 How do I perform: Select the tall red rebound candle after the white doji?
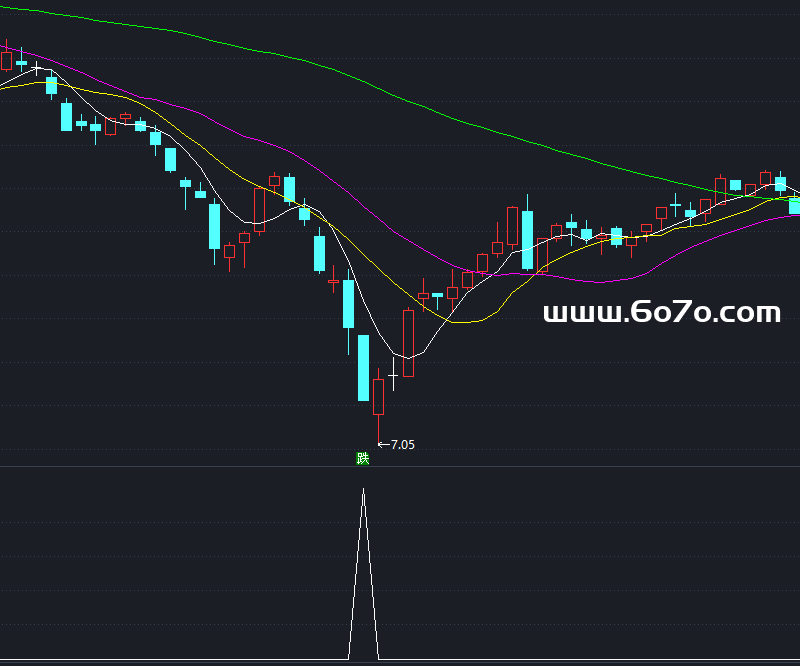pyautogui.click(x=408, y=343)
